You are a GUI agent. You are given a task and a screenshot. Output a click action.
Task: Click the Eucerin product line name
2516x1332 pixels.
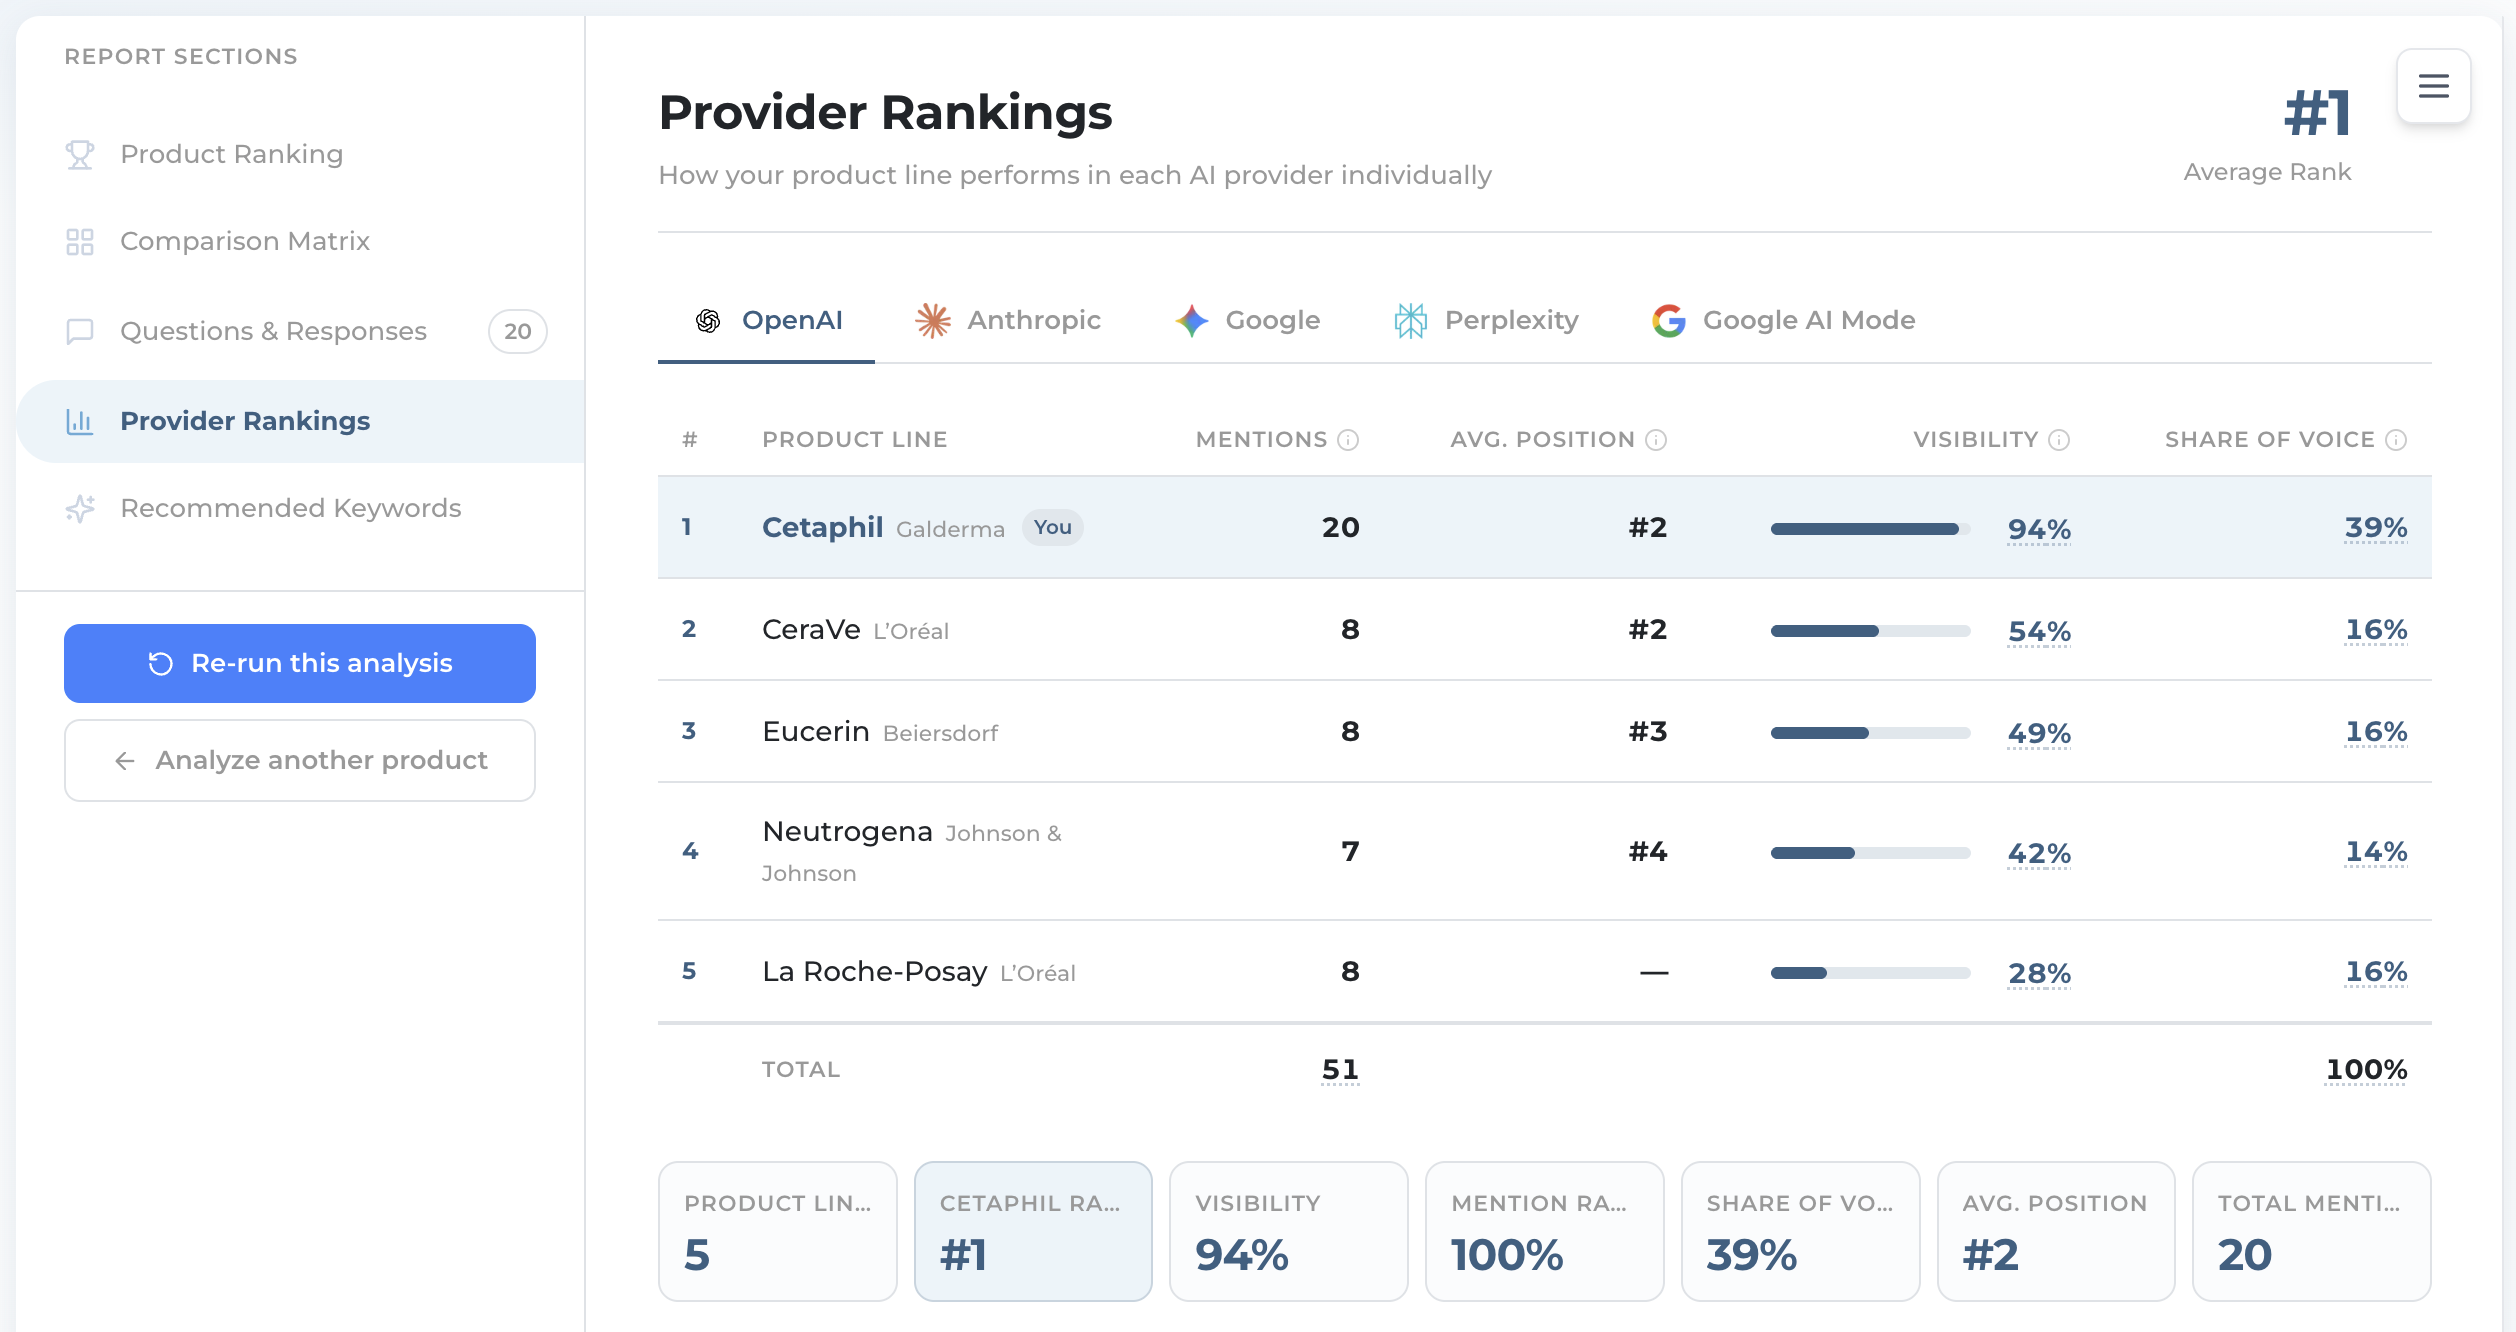(816, 731)
